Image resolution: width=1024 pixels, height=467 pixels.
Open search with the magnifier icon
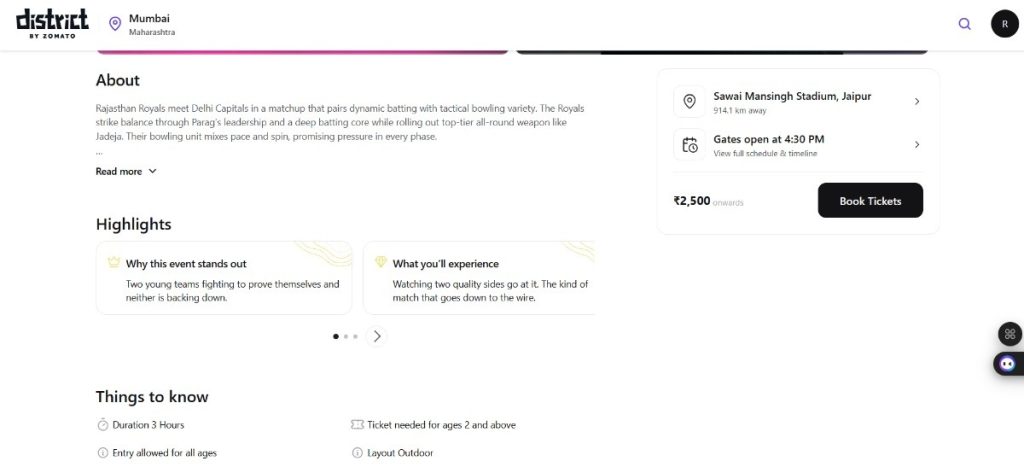(x=964, y=24)
